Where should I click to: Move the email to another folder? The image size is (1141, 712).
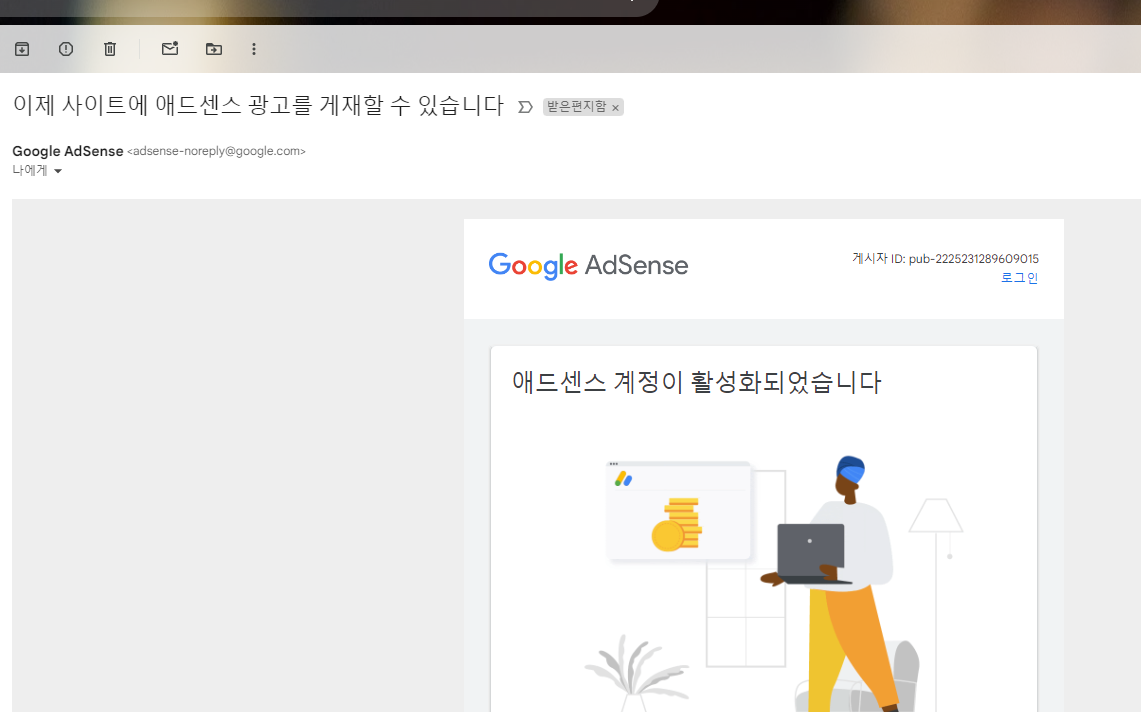point(213,48)
